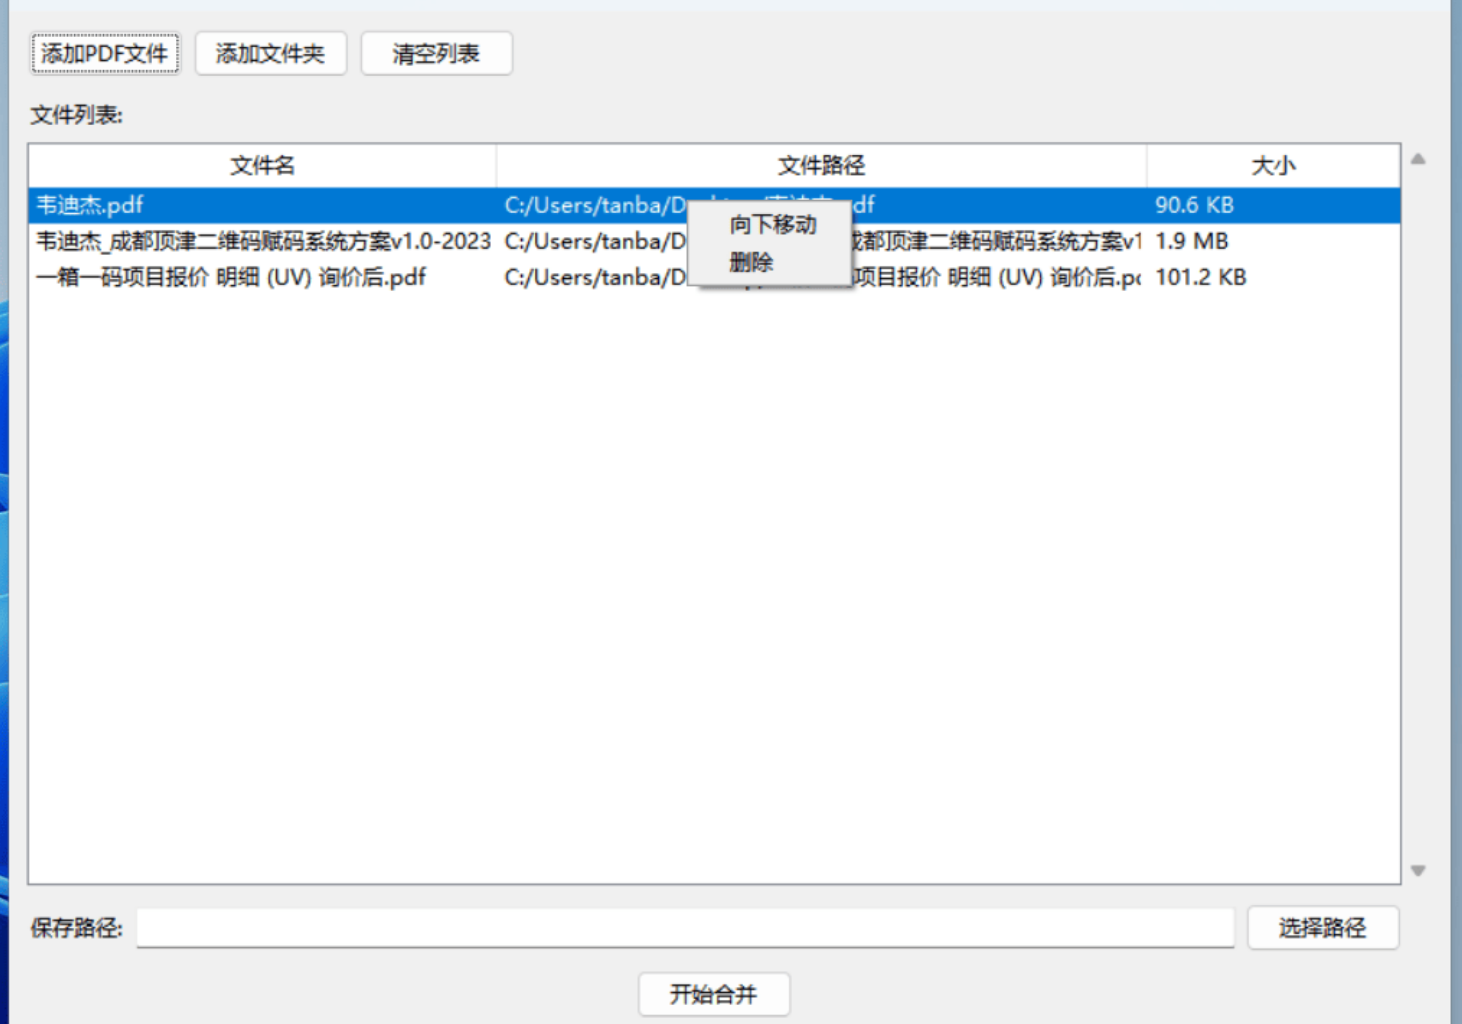Focus the 保存路径 text field

(684, 928)
